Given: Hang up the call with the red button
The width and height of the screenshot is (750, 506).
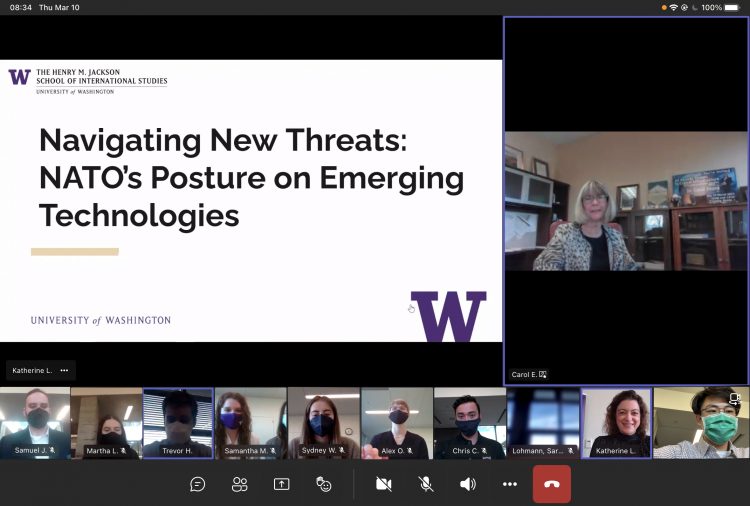Looking at the screenshot, I should [551, 484].
